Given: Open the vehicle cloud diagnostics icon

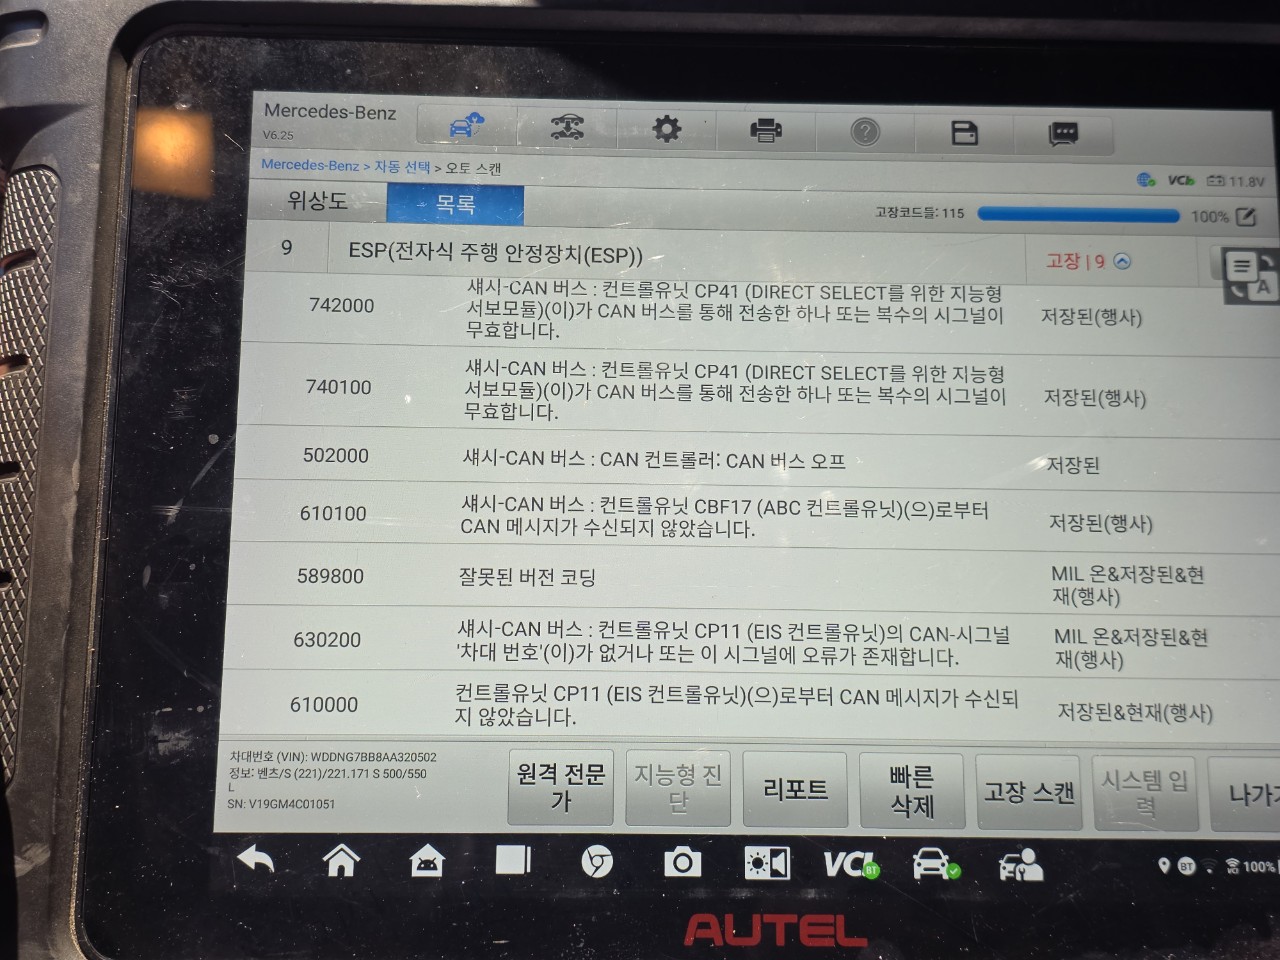Looking at the screenshot, I should tap(465, 126).
